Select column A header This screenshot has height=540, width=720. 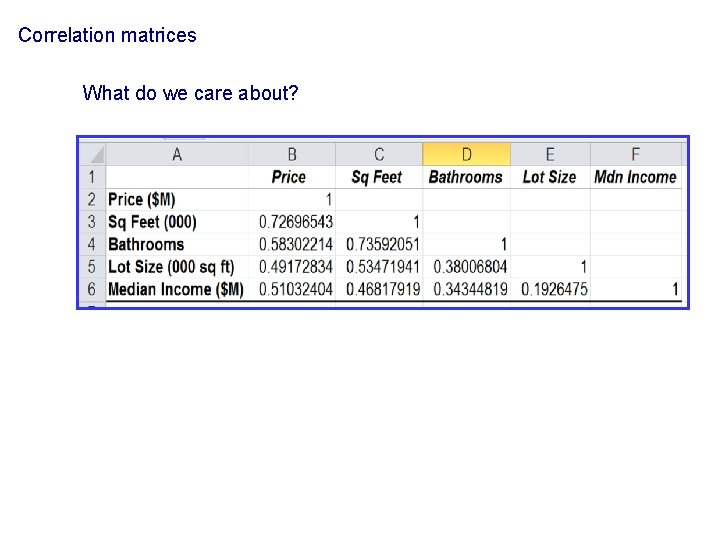point(177,154)
